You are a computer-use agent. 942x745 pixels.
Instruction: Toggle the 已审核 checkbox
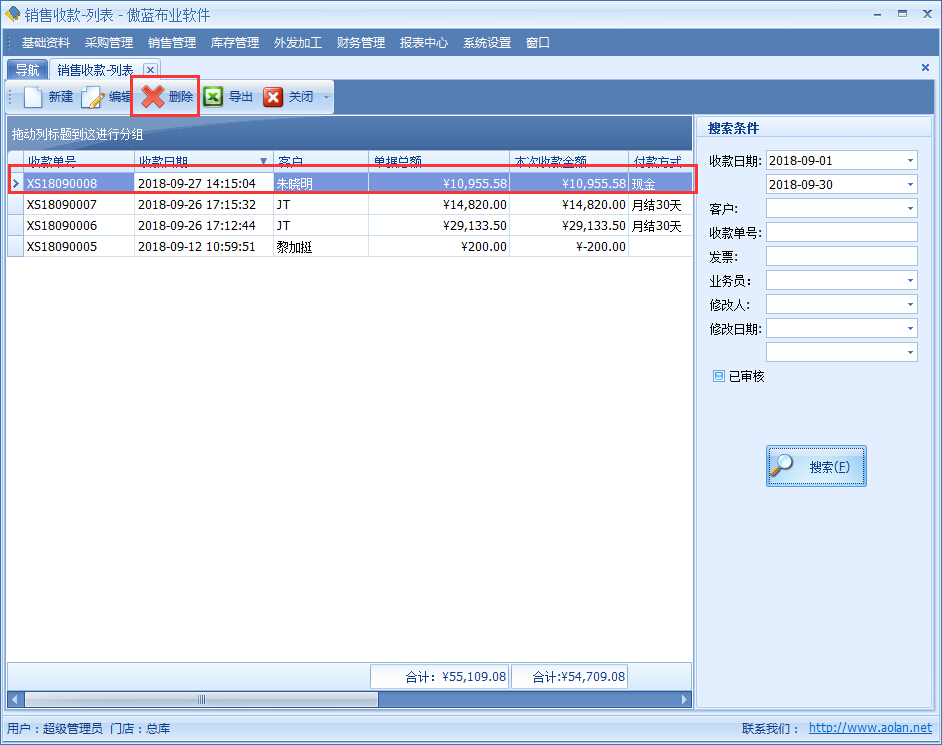(718, 376)
